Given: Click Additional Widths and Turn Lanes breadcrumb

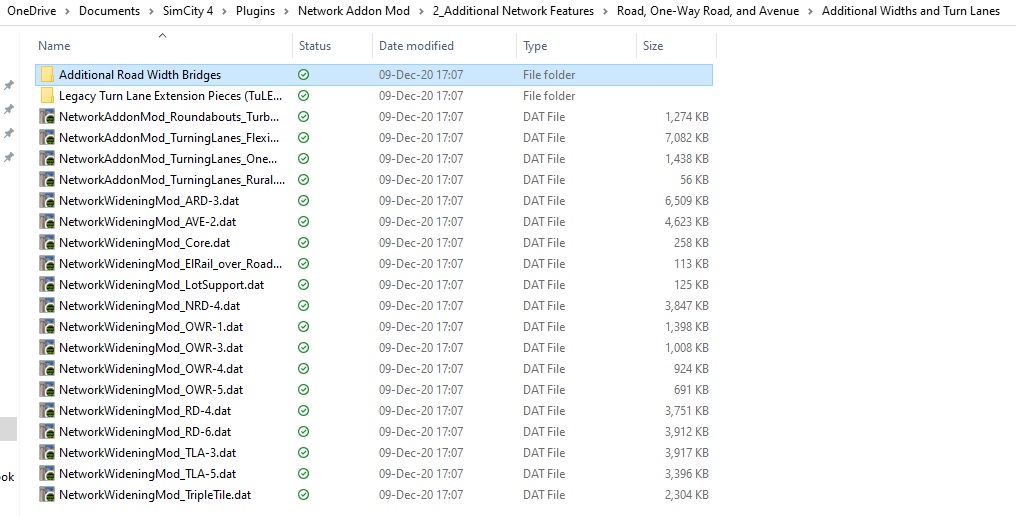Looking at the screenshot, I should [910, 11].
